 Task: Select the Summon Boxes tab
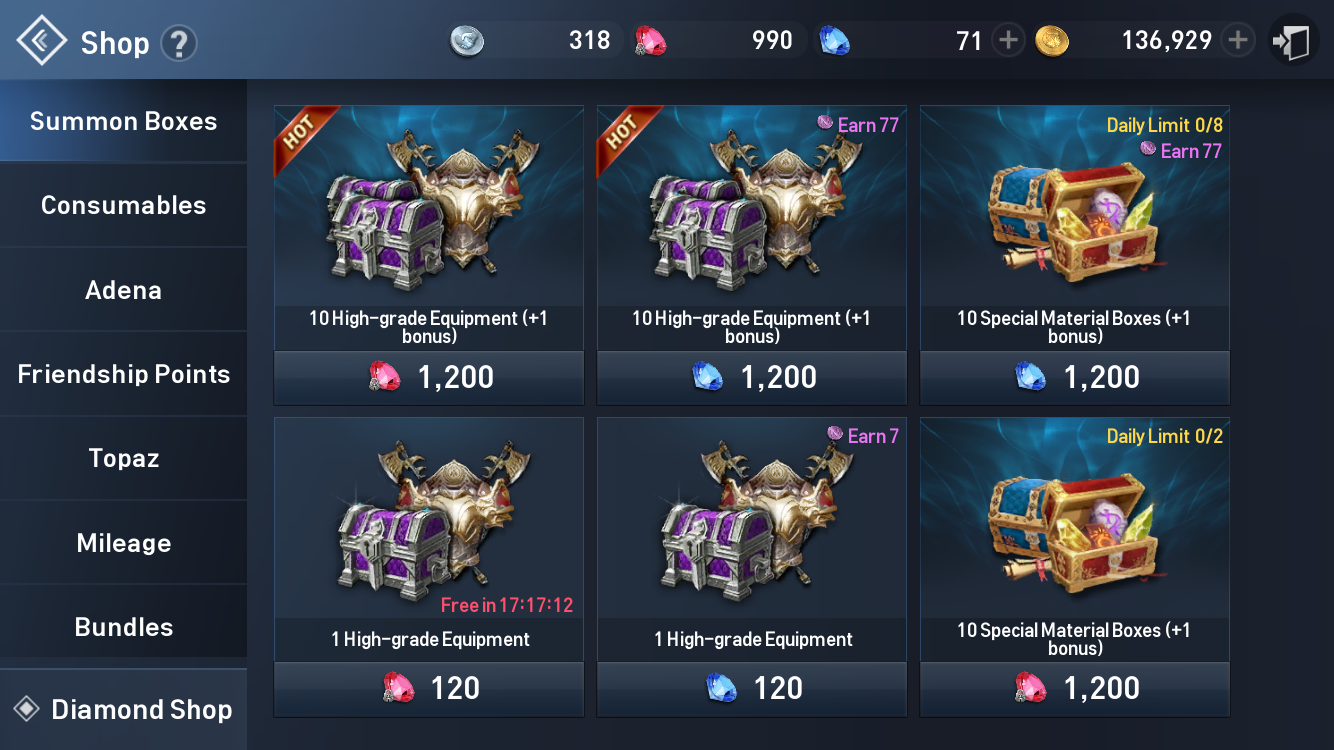[x=123, y=121]
